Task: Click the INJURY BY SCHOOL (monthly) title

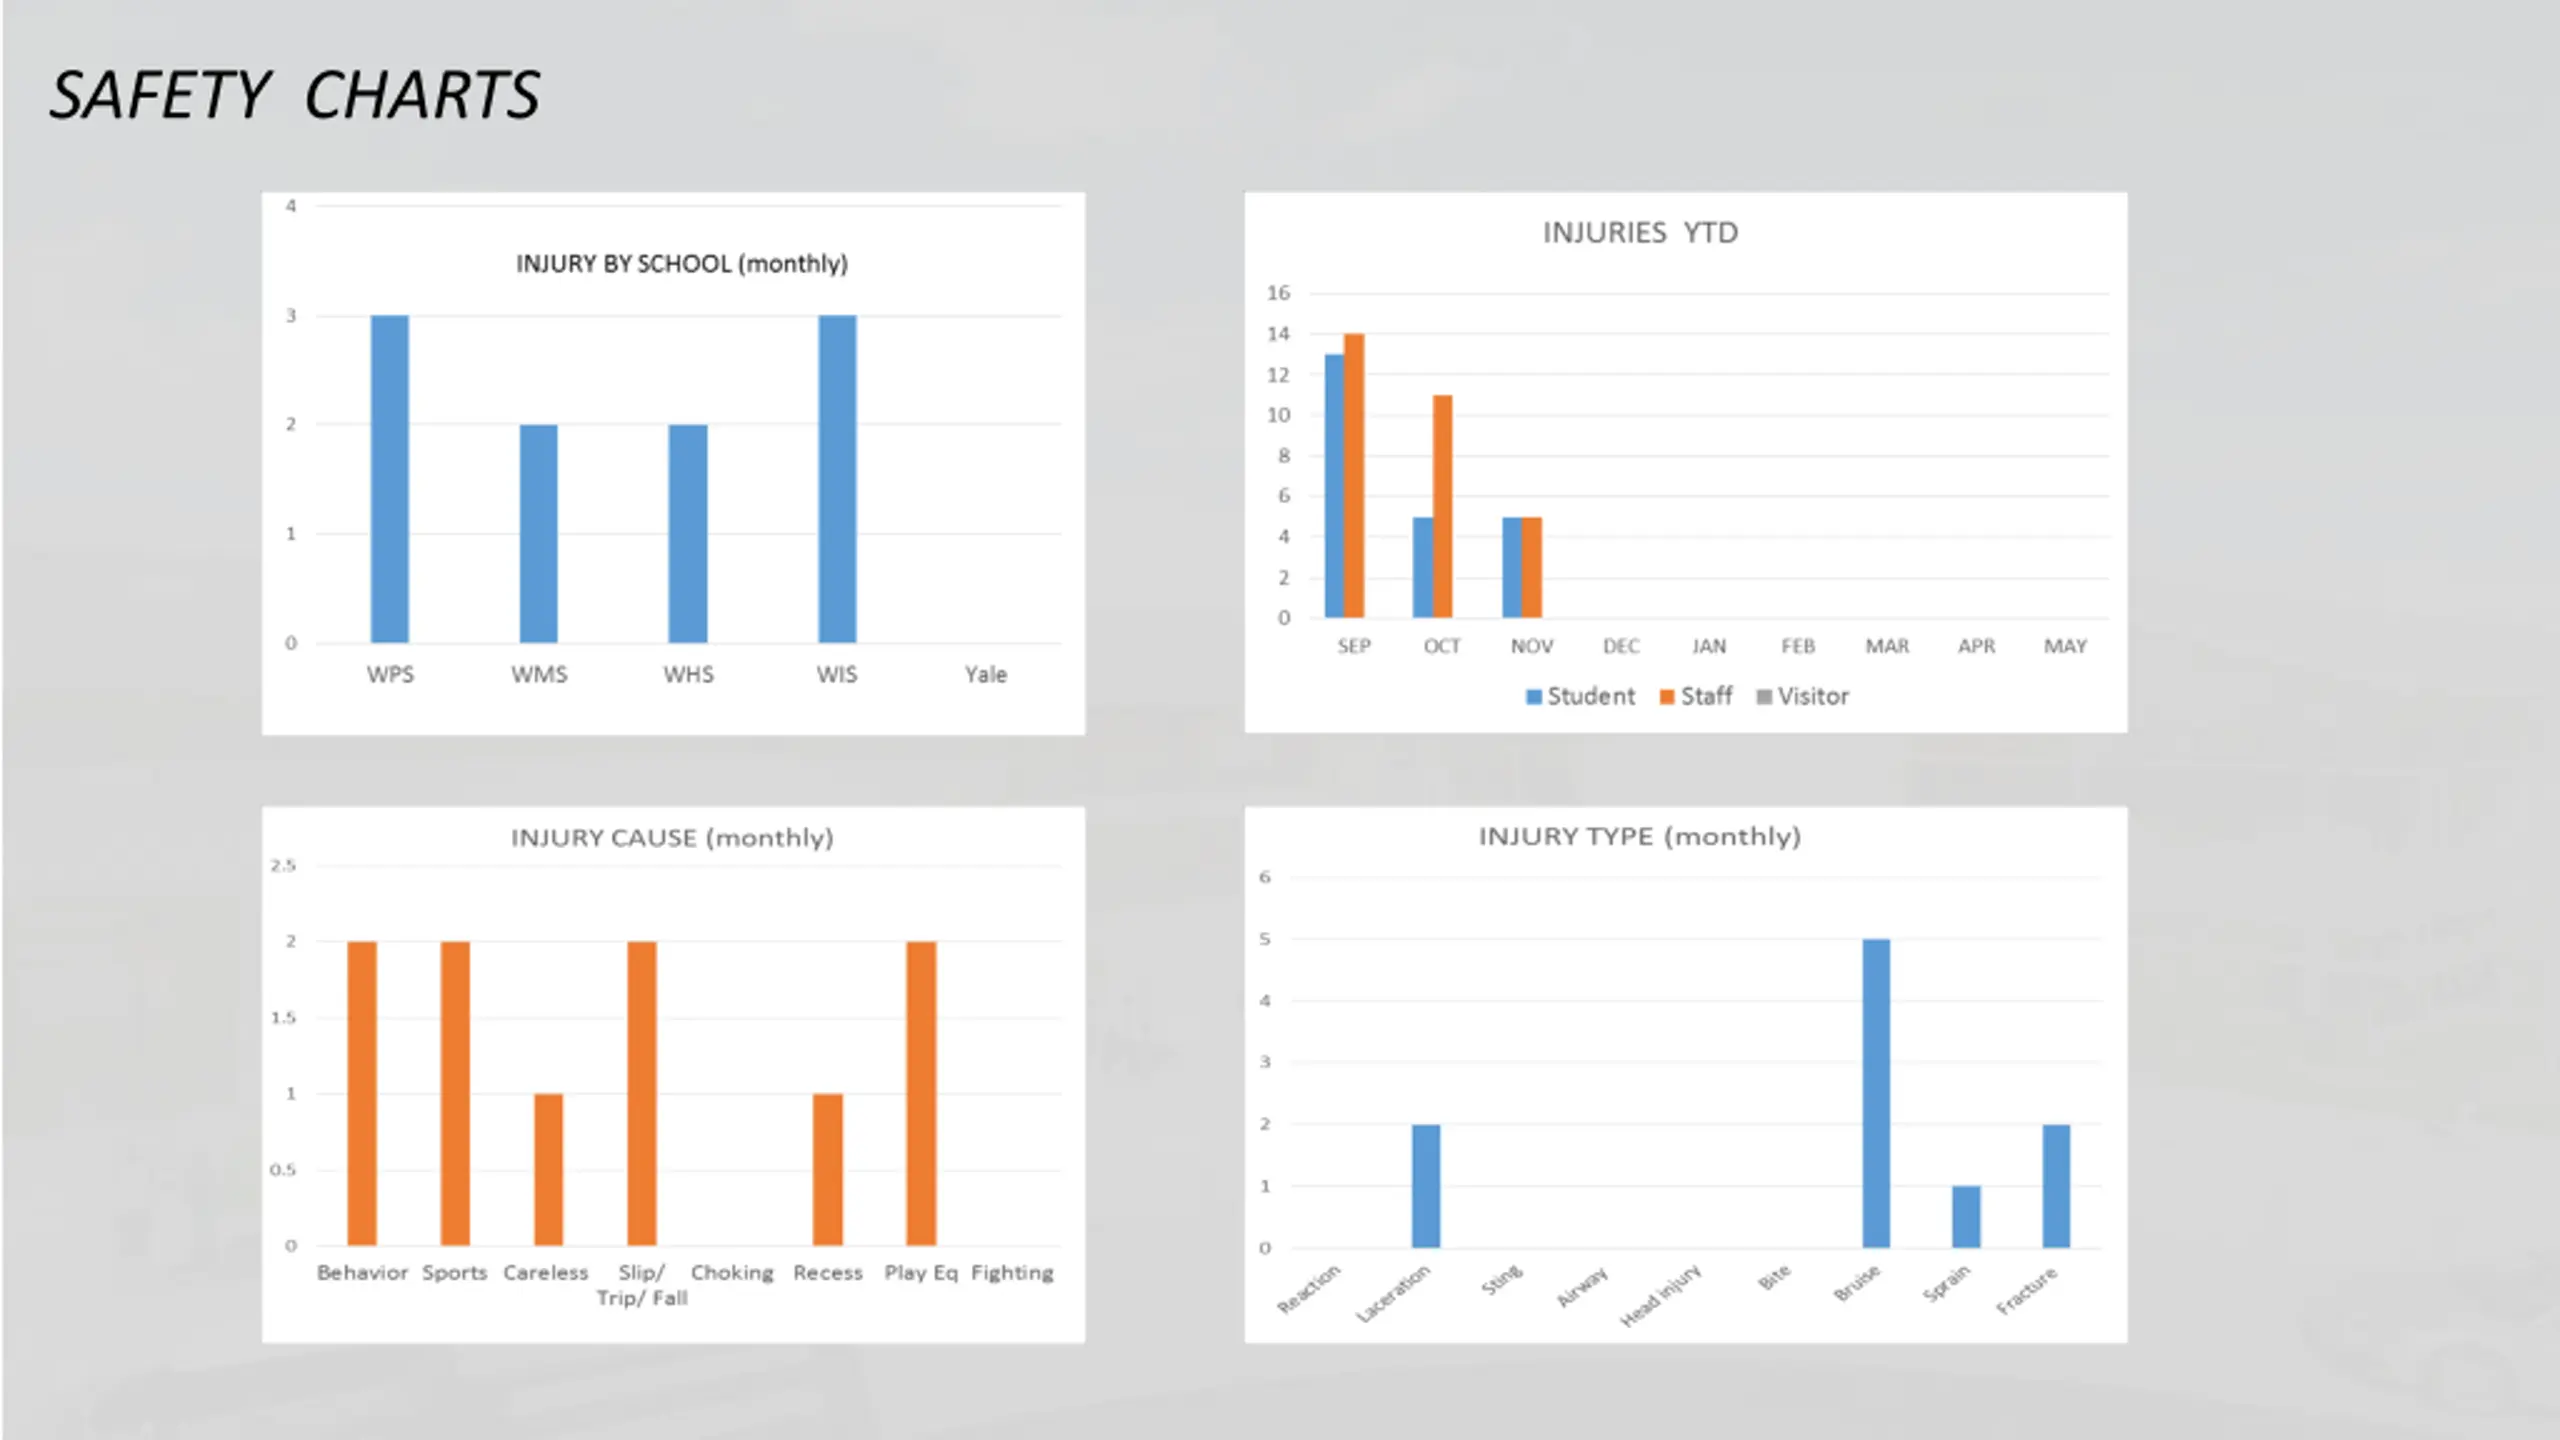Action: click(x=682, y=264)
